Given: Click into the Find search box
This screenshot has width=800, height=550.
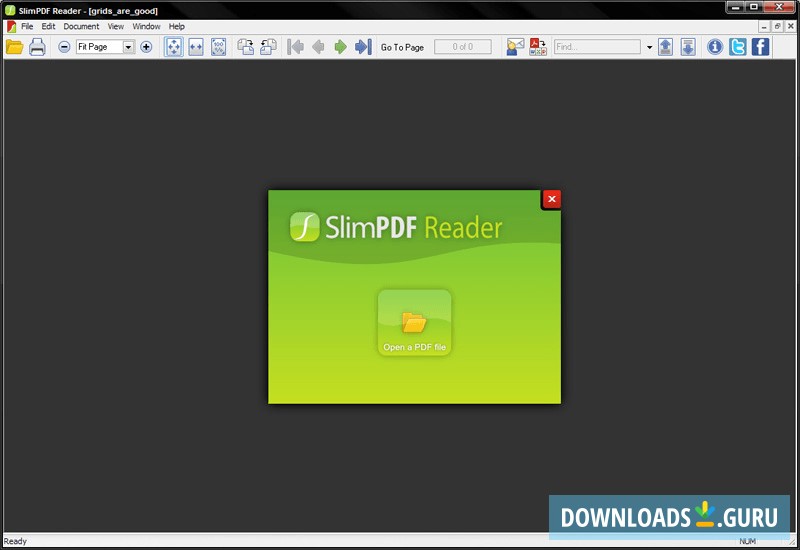Looking at the screenshot, I should (x=597, y=47).
